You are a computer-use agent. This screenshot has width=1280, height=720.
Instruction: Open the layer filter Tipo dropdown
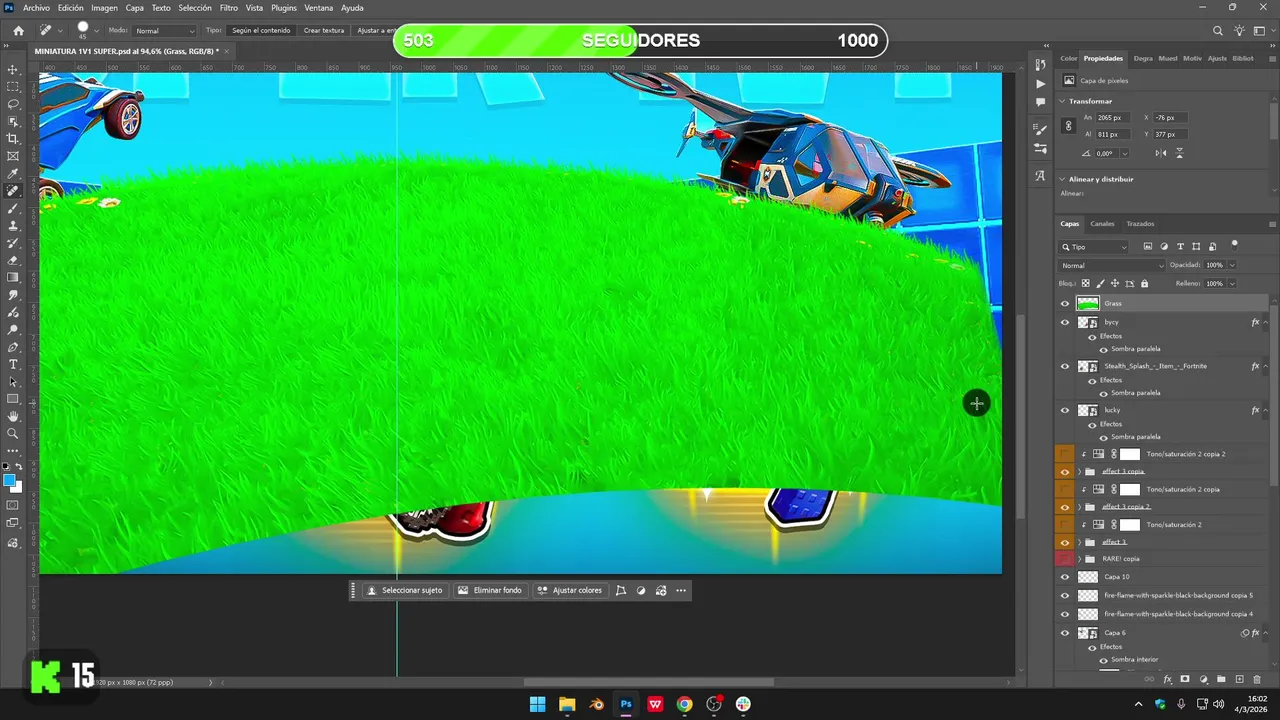pyautogui.click(x=1095, y=247)
